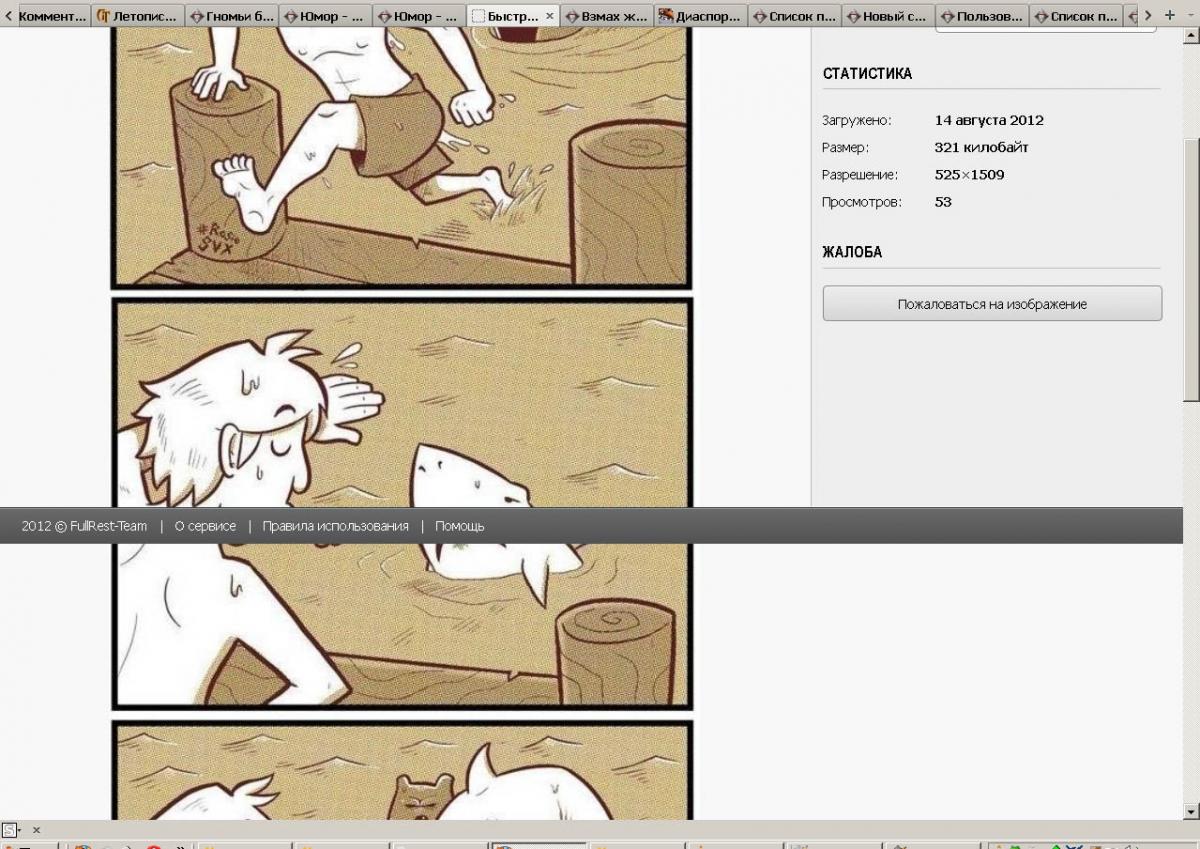Open a new tab with the plus button

coord(1170,15)
